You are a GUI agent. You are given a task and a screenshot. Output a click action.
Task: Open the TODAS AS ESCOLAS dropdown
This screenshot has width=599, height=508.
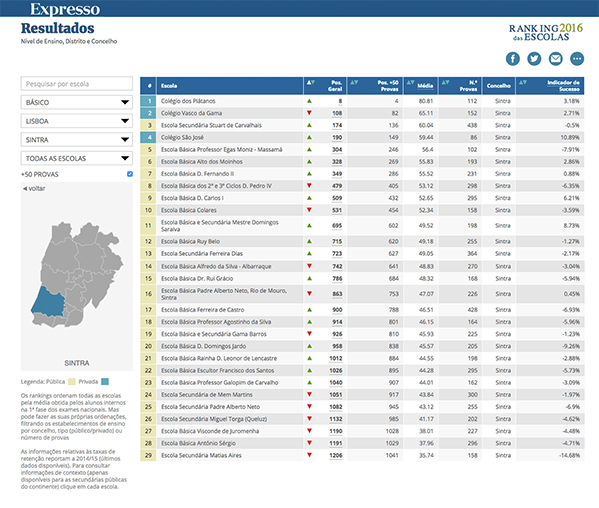(x=77, y=159)
